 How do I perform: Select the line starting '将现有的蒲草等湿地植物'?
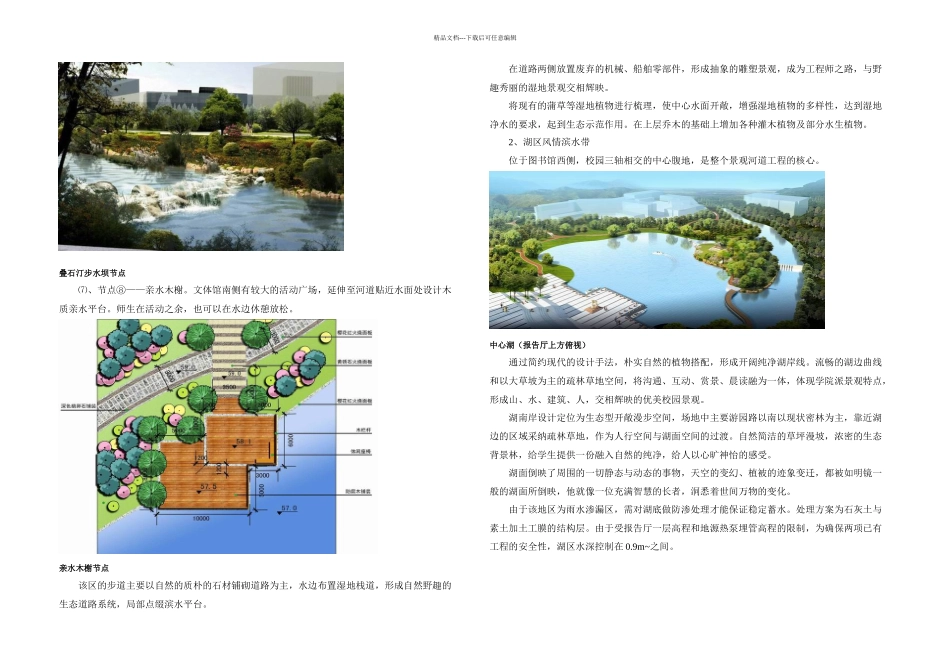coord(695,105)
